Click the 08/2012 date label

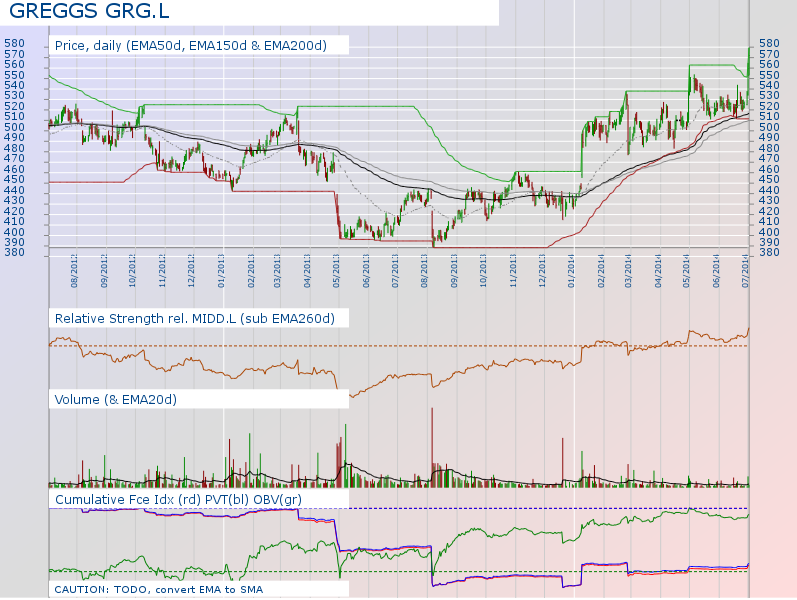point(74,271)
